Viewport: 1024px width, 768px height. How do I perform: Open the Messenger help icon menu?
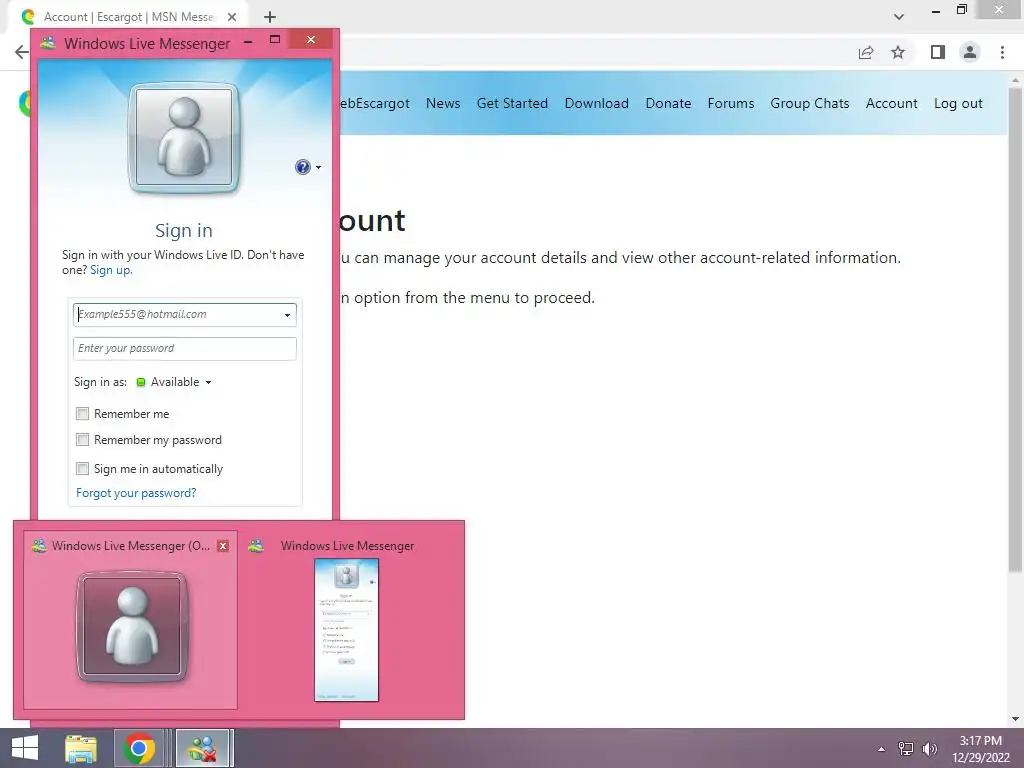[307, 167]
